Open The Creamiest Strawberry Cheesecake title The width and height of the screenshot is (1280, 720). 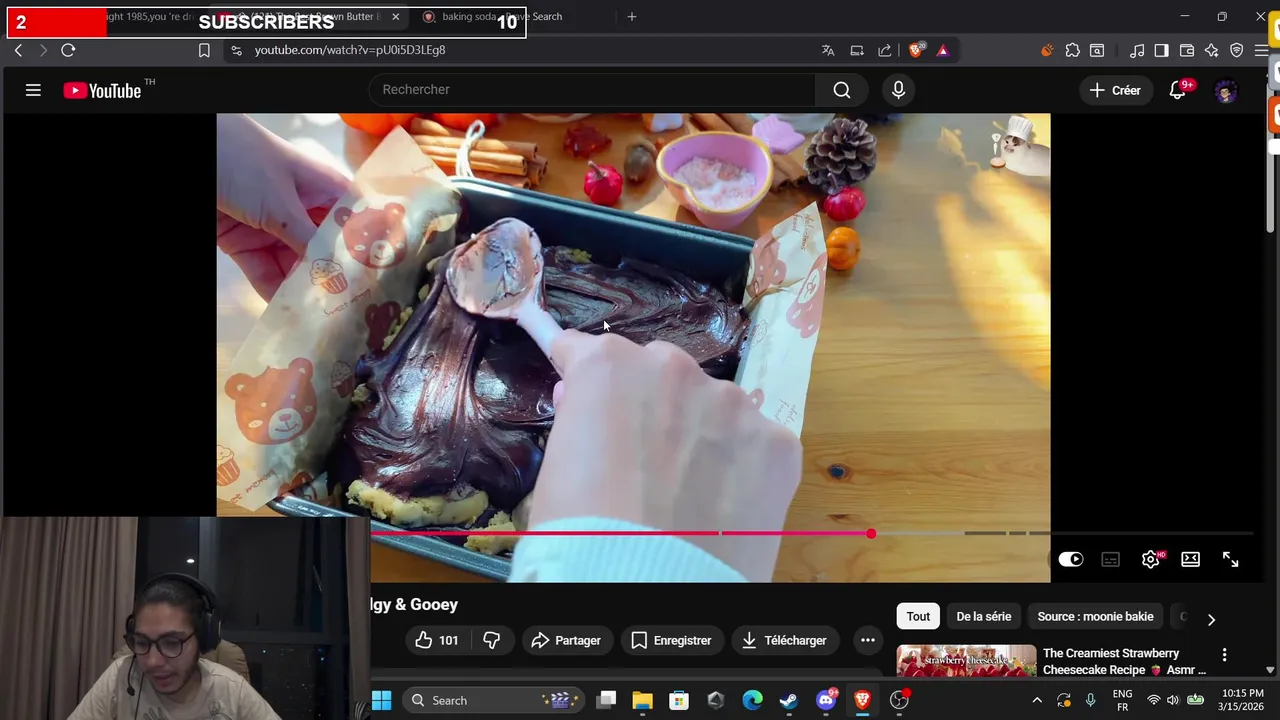1124,661
